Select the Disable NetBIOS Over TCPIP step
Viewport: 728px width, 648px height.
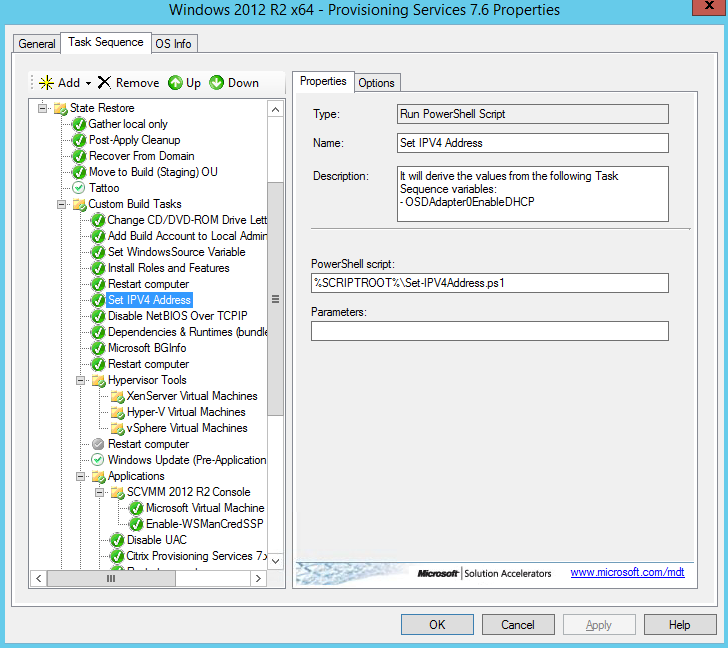177,316
